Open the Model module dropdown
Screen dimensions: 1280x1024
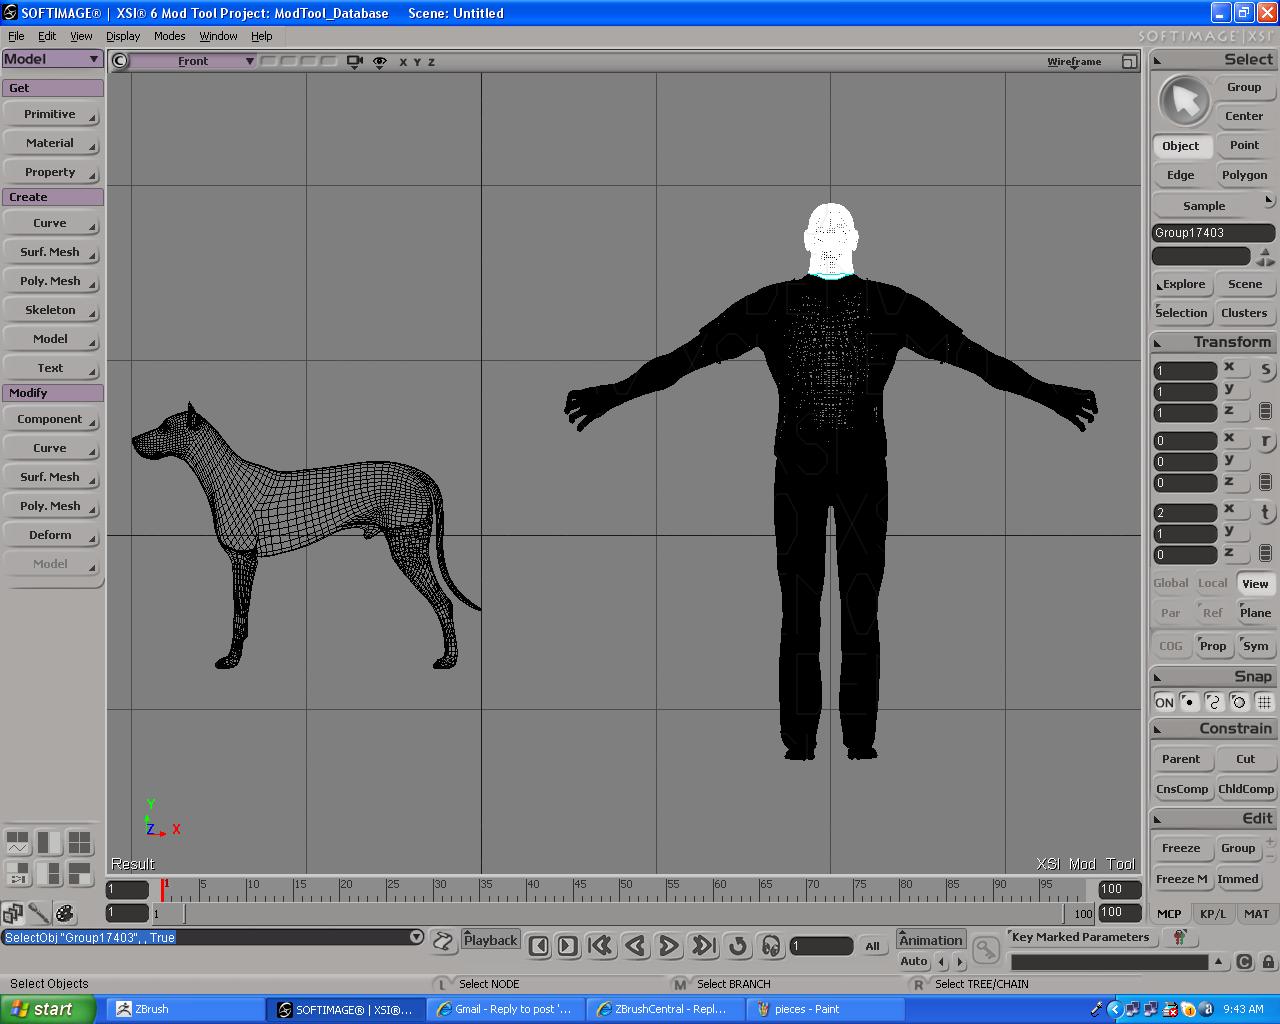[52, 59]
